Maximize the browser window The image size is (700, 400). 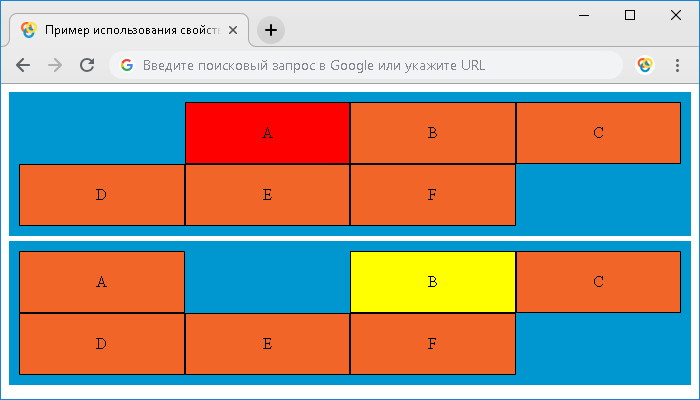coord(630,15)
